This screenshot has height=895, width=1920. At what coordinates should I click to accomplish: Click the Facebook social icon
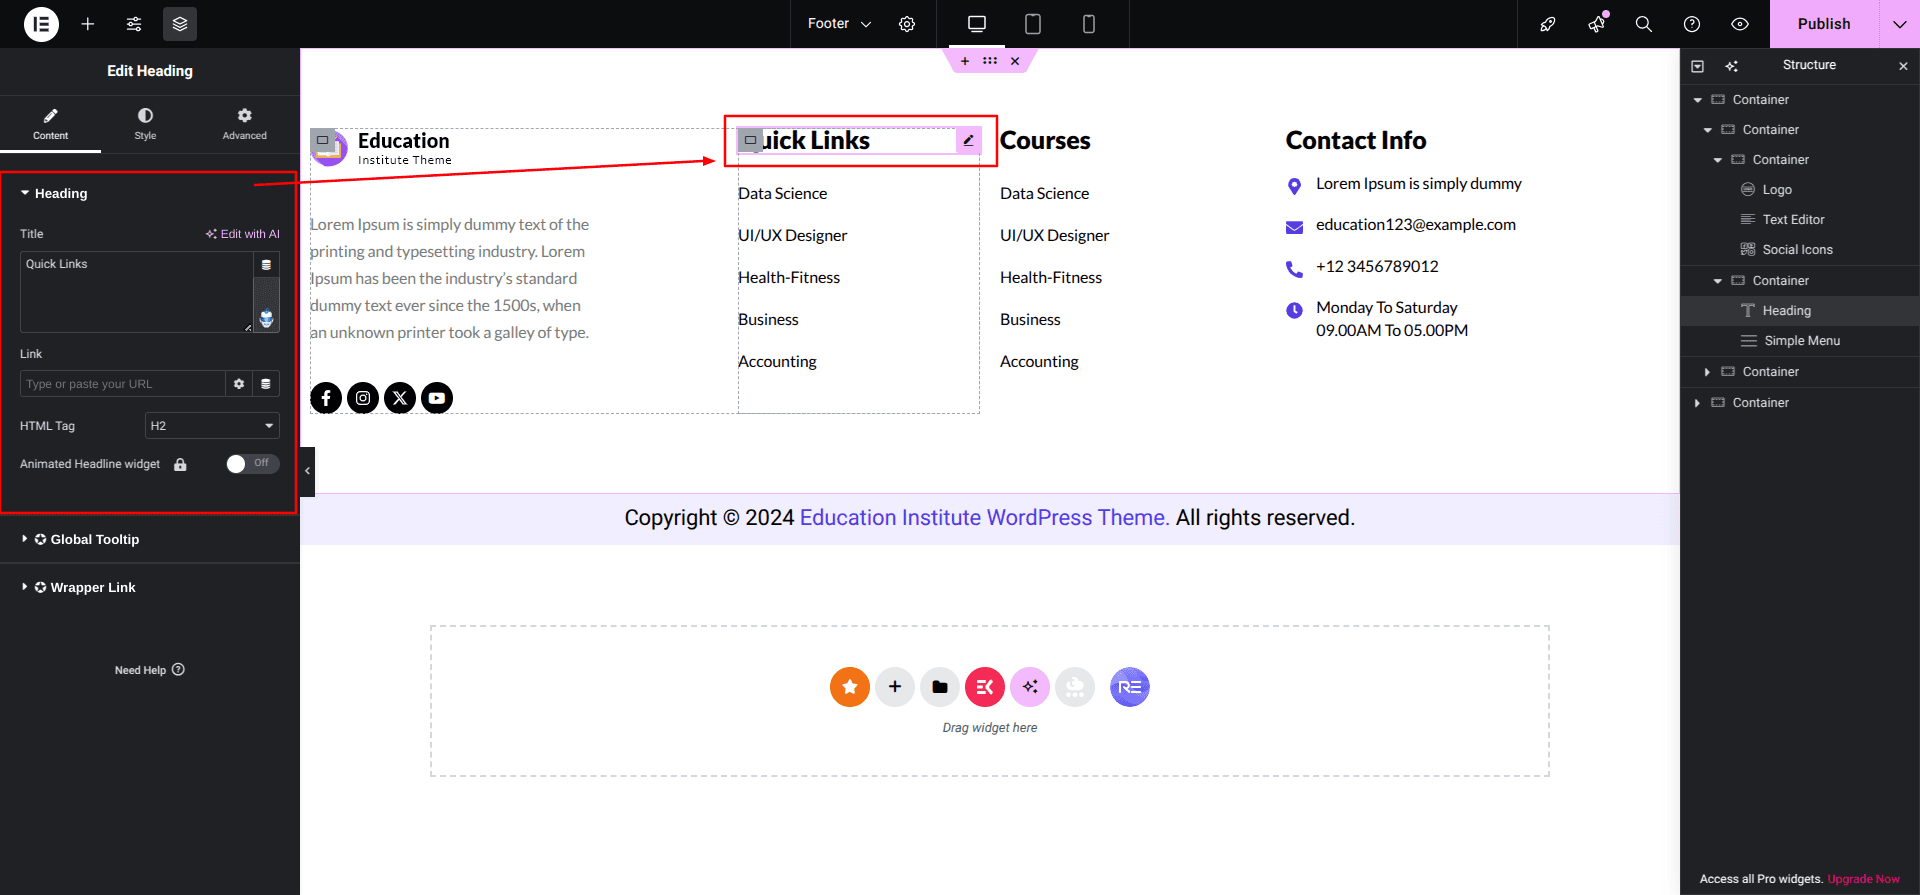(x=326, y=398)
